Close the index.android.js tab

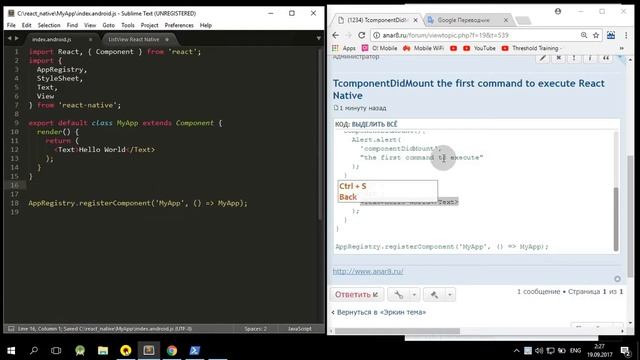pyautogui.click(x=91, y=40)
